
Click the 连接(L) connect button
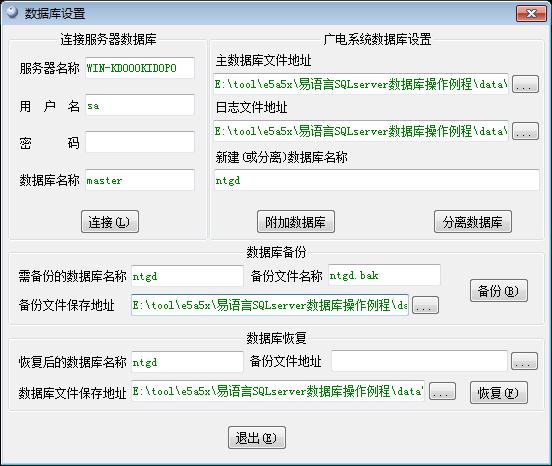tap(110, 222)
